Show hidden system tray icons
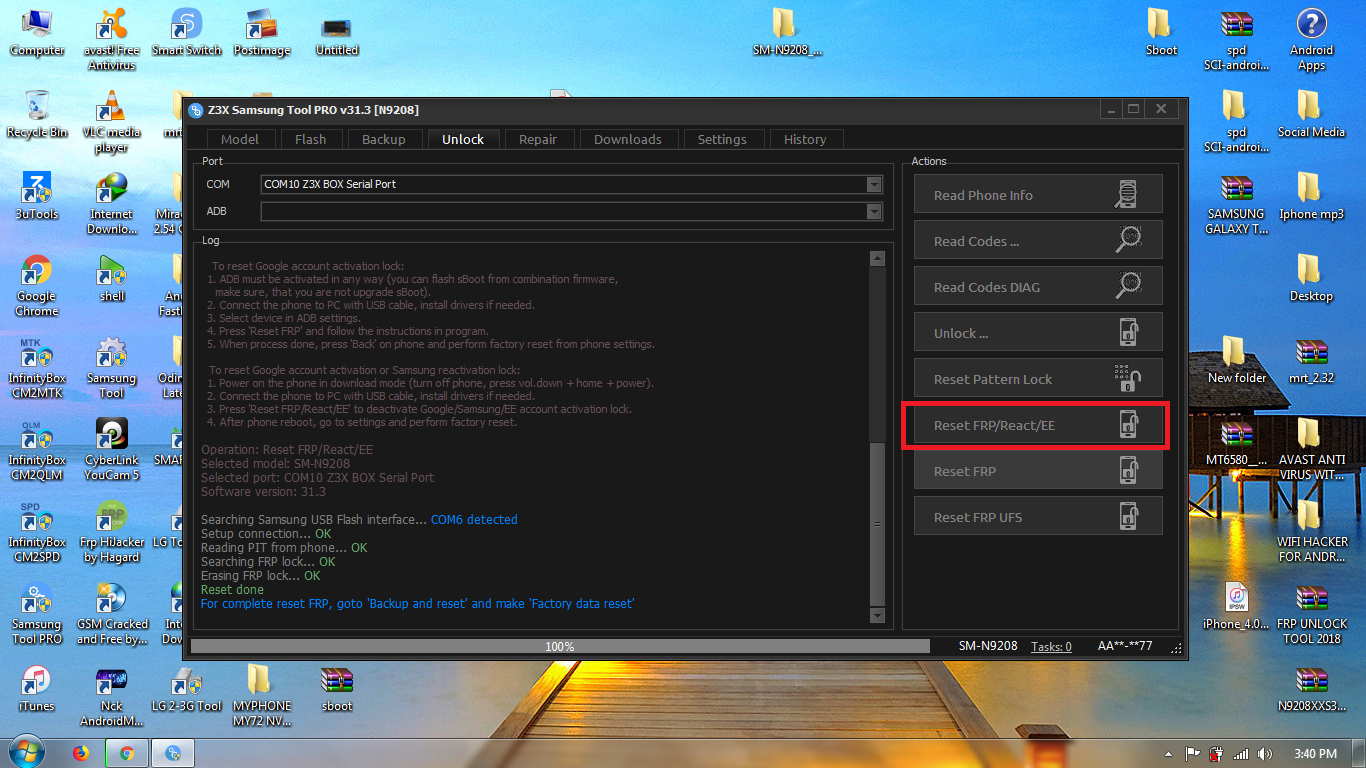Image resolution: width=1366 pixels, height=768 pixels. tap(1169, 754)
